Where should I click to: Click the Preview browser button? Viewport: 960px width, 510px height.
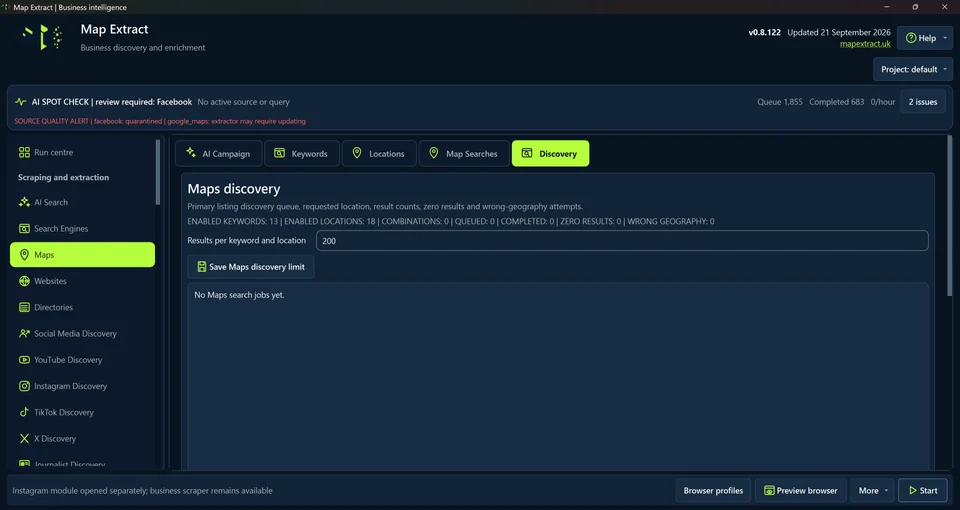[801, 490]
